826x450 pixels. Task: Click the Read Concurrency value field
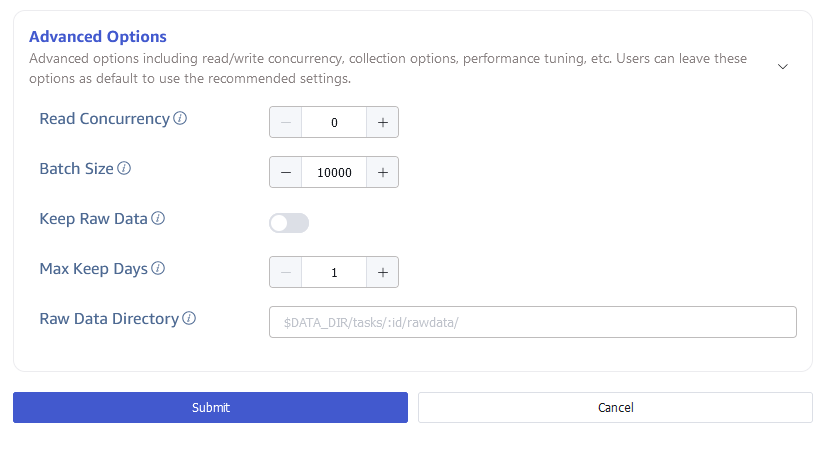point(334,122)
